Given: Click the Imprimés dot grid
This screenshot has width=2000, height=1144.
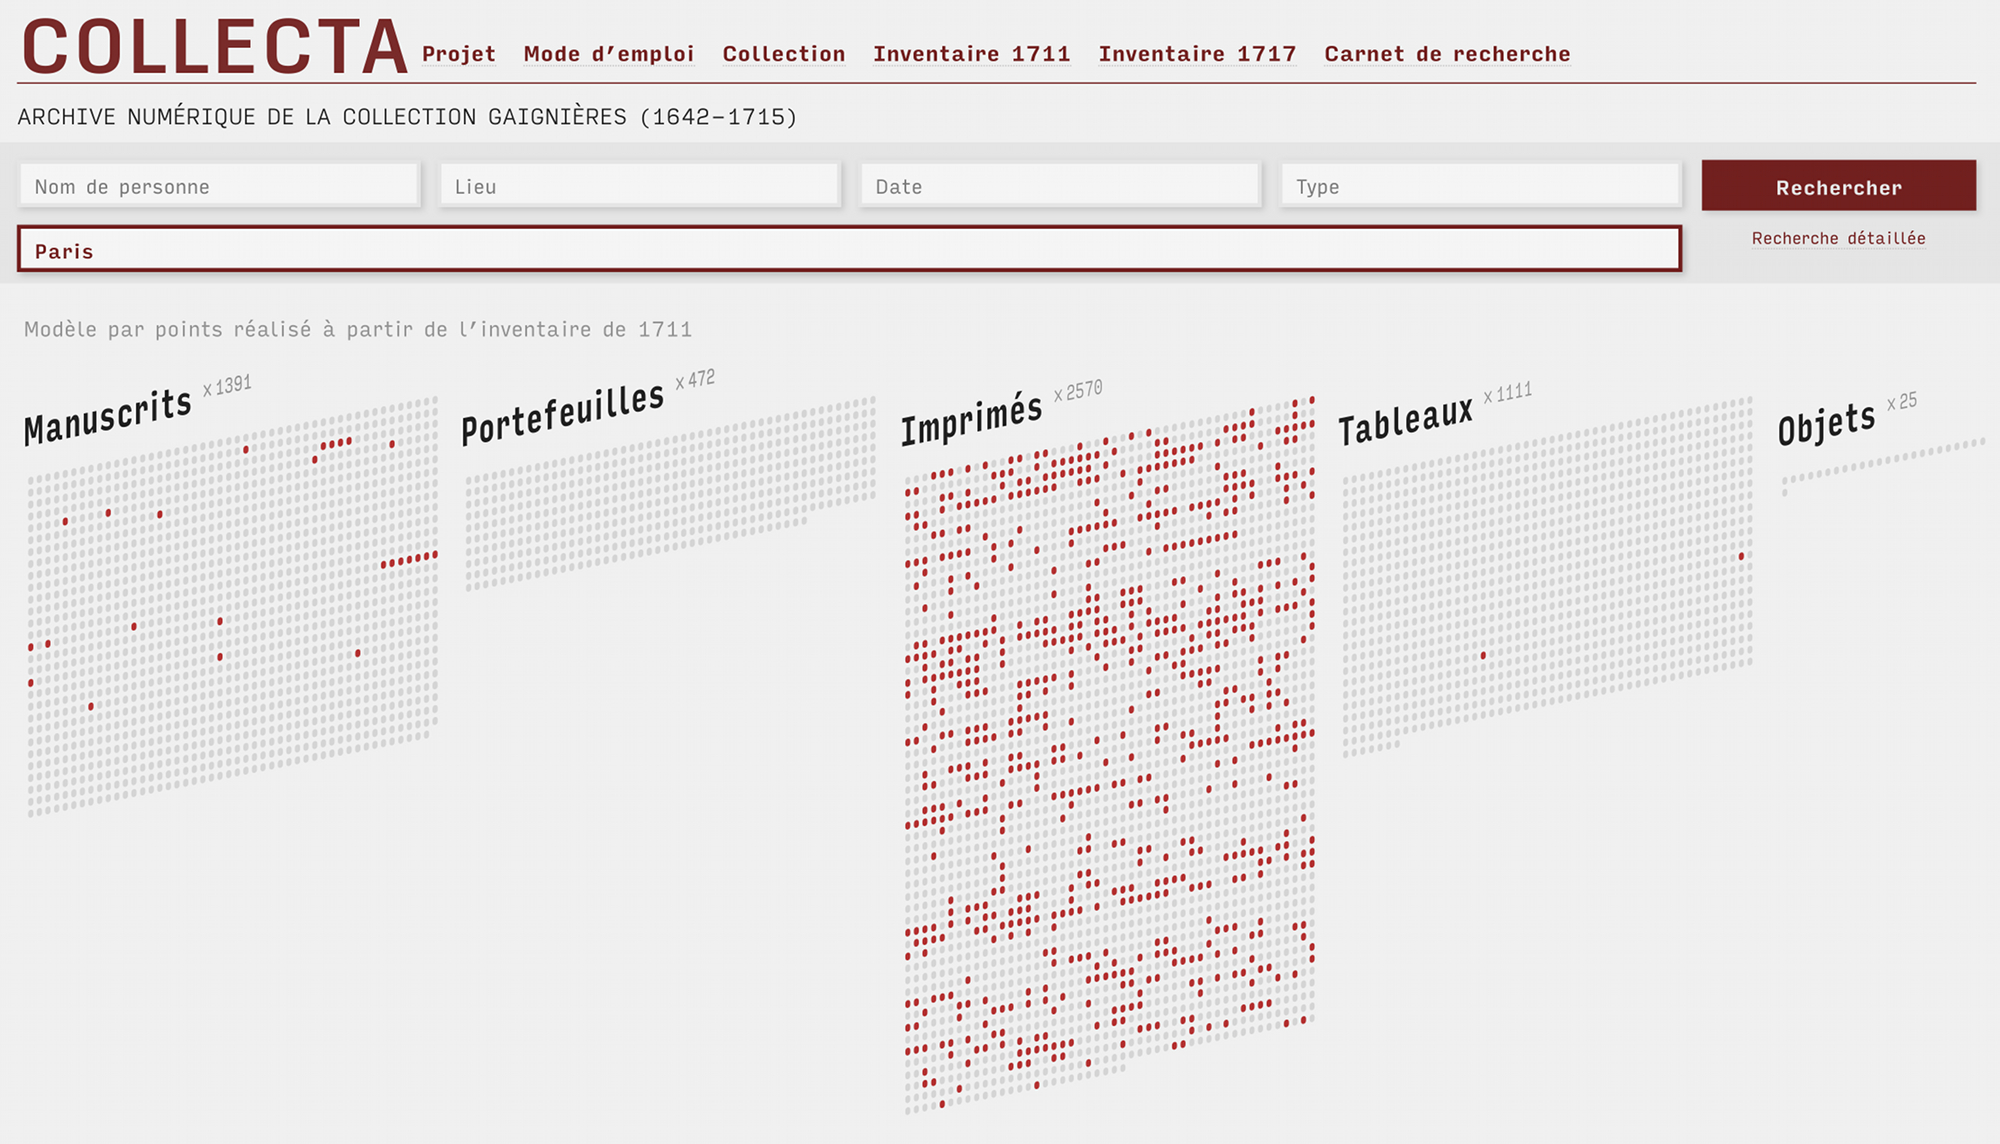Looking at the screenshot, I should [1110, 754].
